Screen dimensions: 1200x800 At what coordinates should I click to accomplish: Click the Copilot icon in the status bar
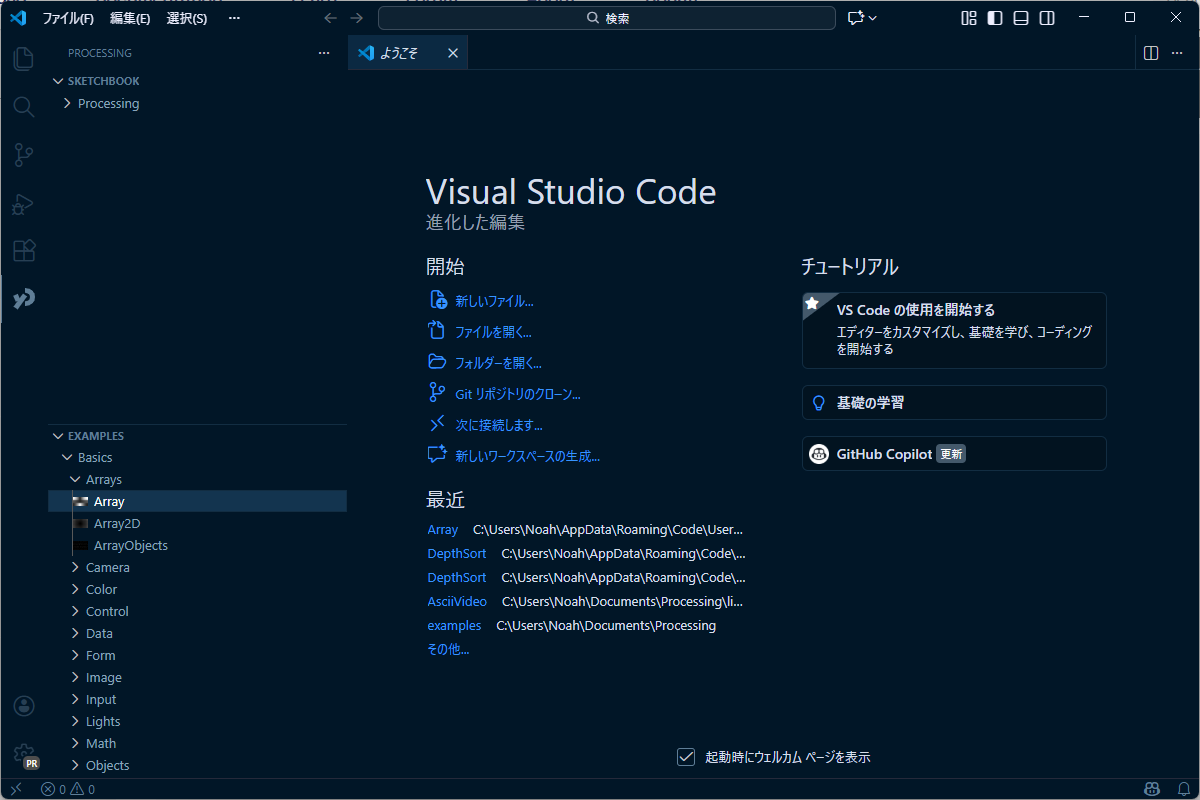pos(1152,789)
